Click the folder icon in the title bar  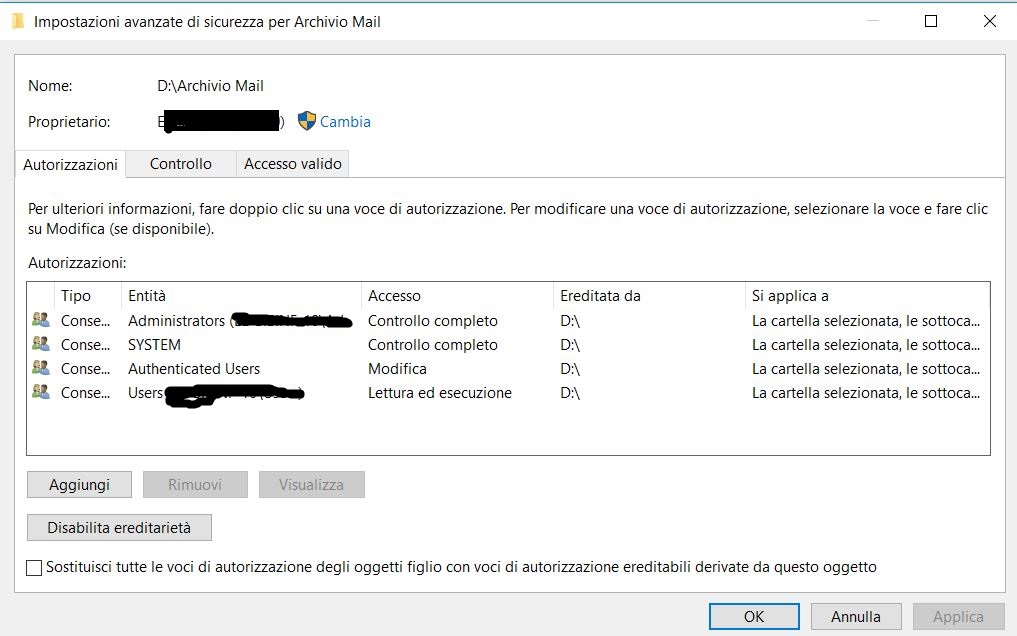point(18,21)
